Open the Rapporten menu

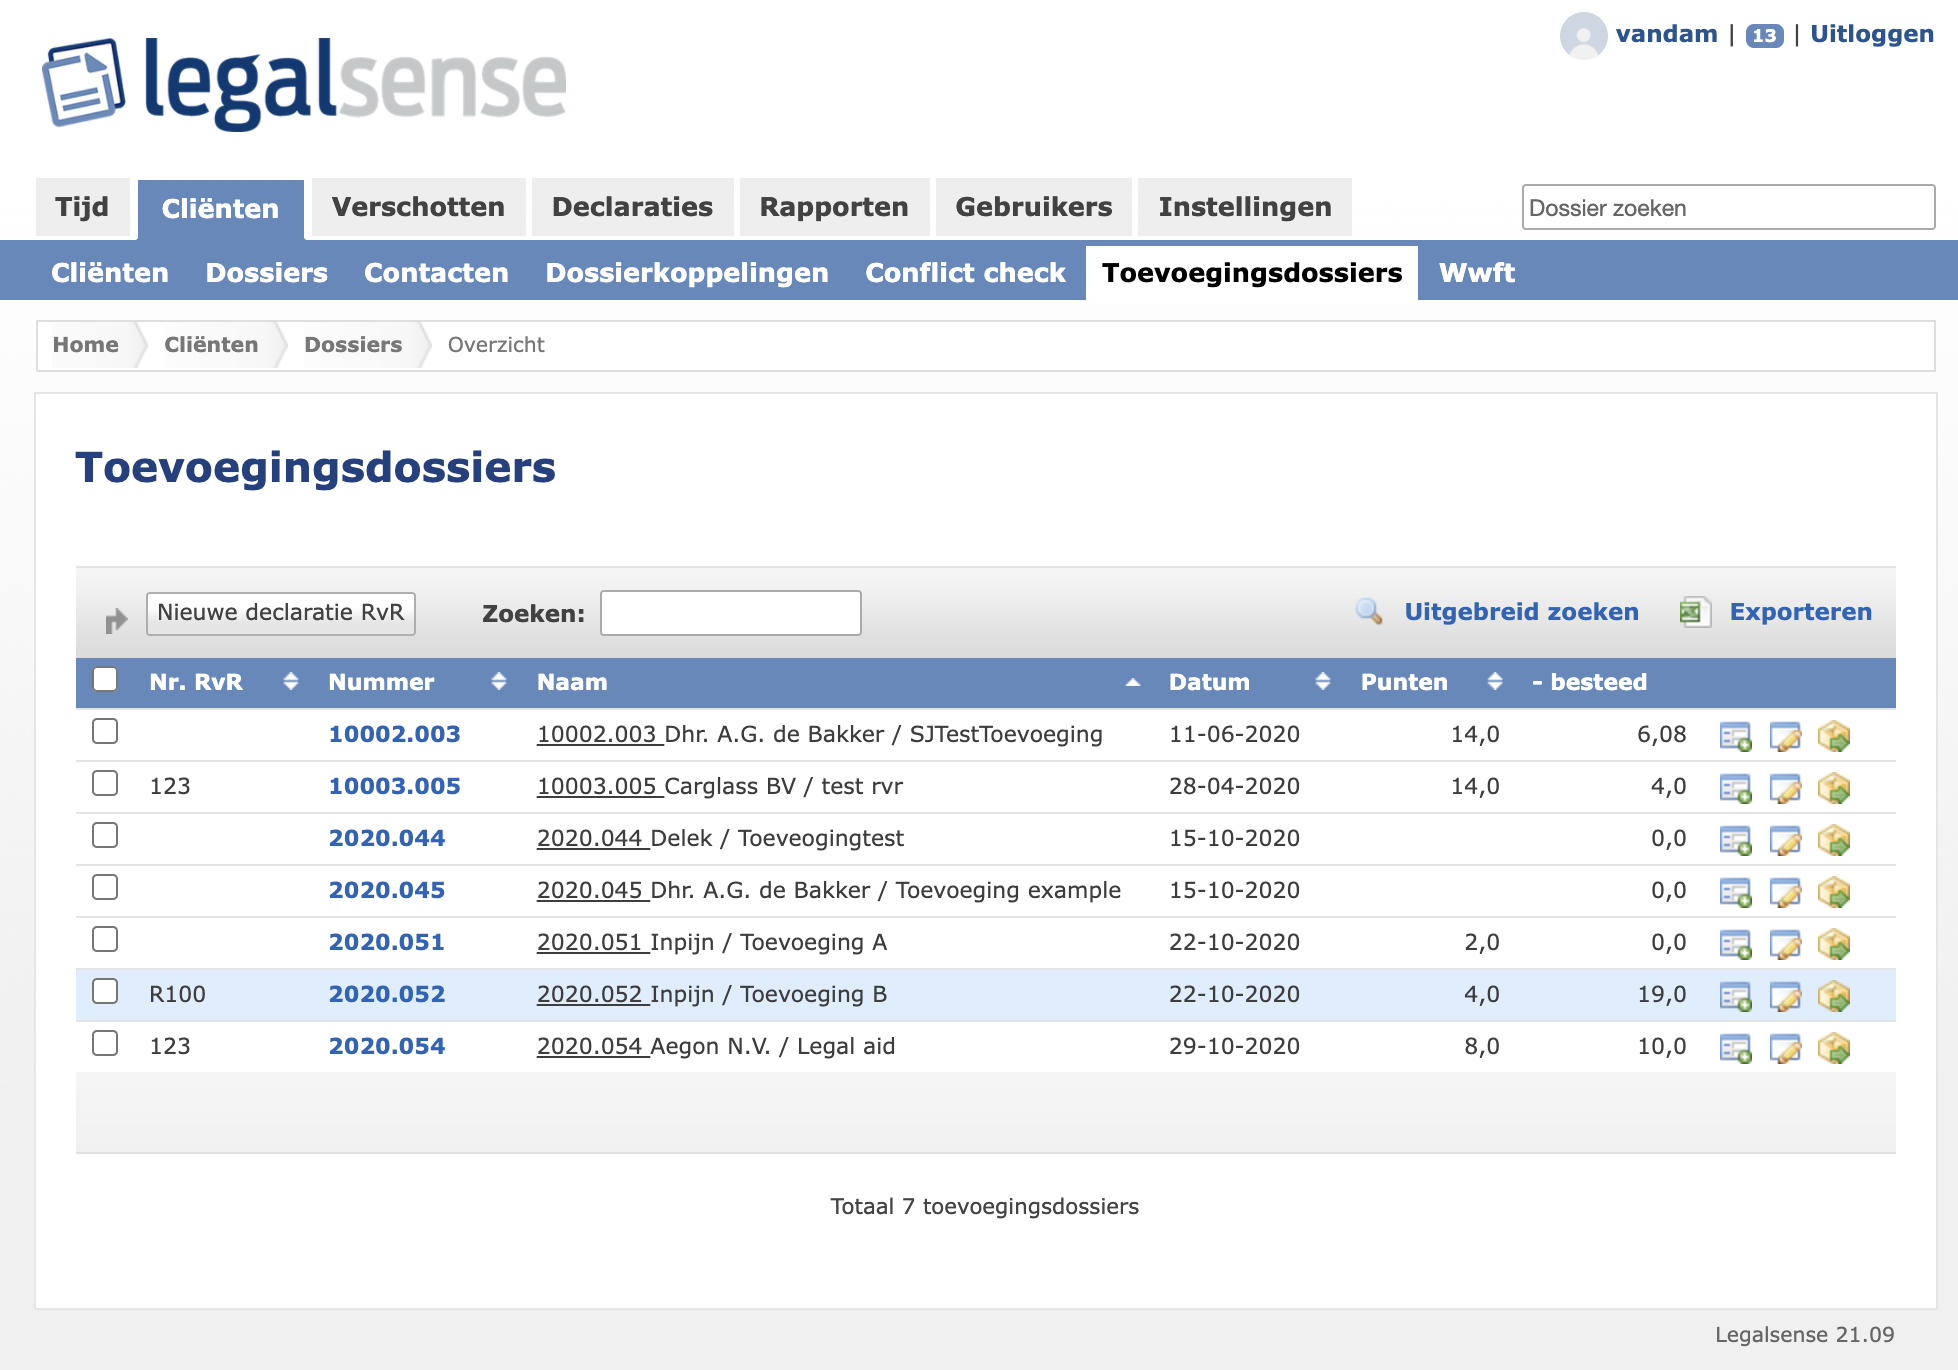833,207
